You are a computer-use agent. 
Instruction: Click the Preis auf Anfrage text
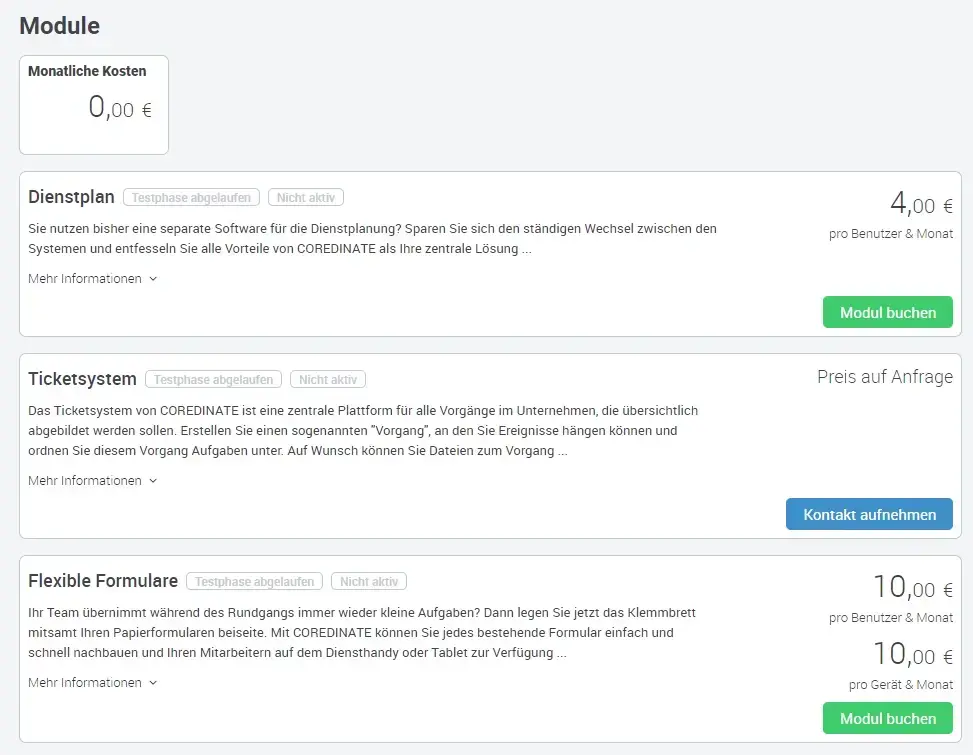coord(884,377)
